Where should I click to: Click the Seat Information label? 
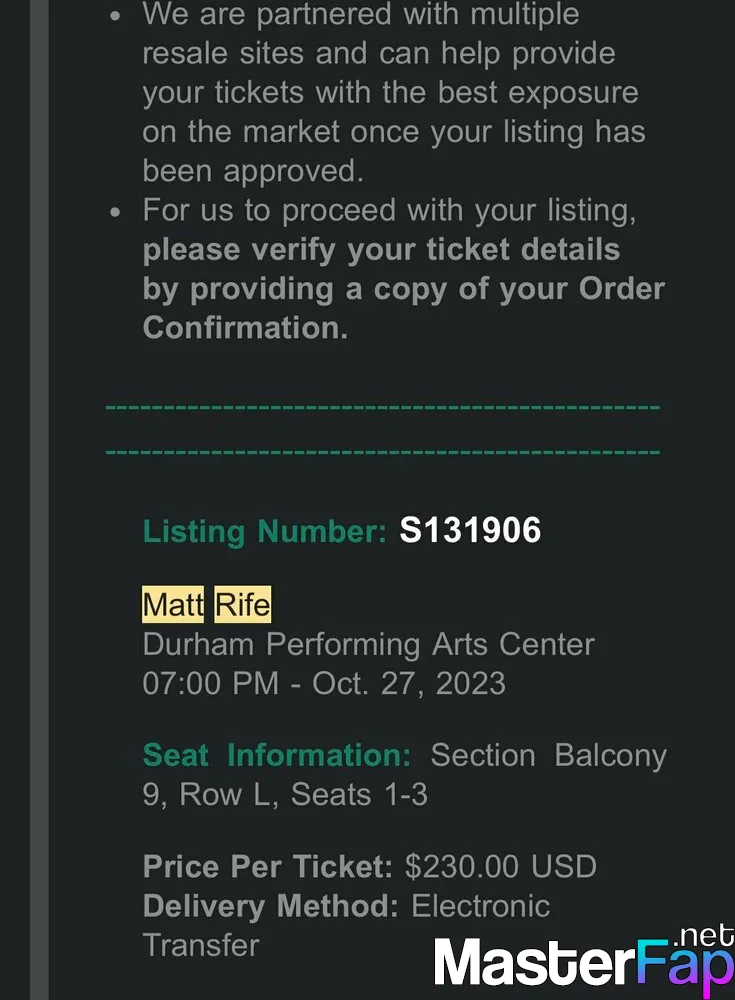click(x=277, y=755)
